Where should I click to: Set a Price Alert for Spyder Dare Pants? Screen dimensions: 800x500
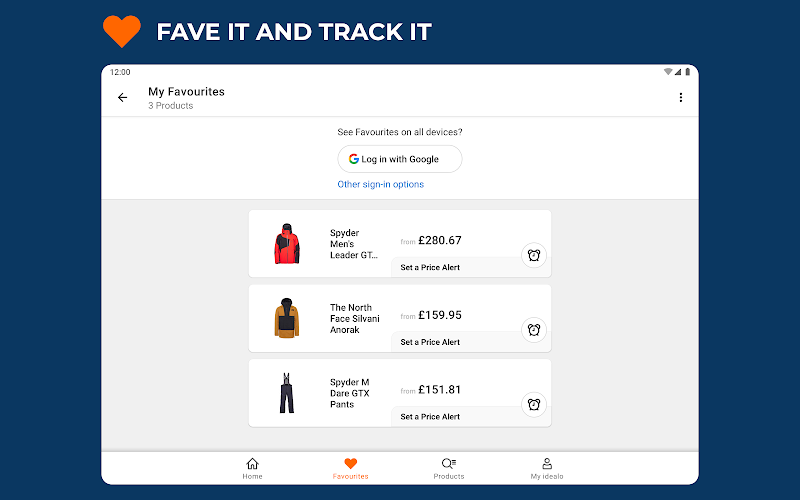pos(431,417)
